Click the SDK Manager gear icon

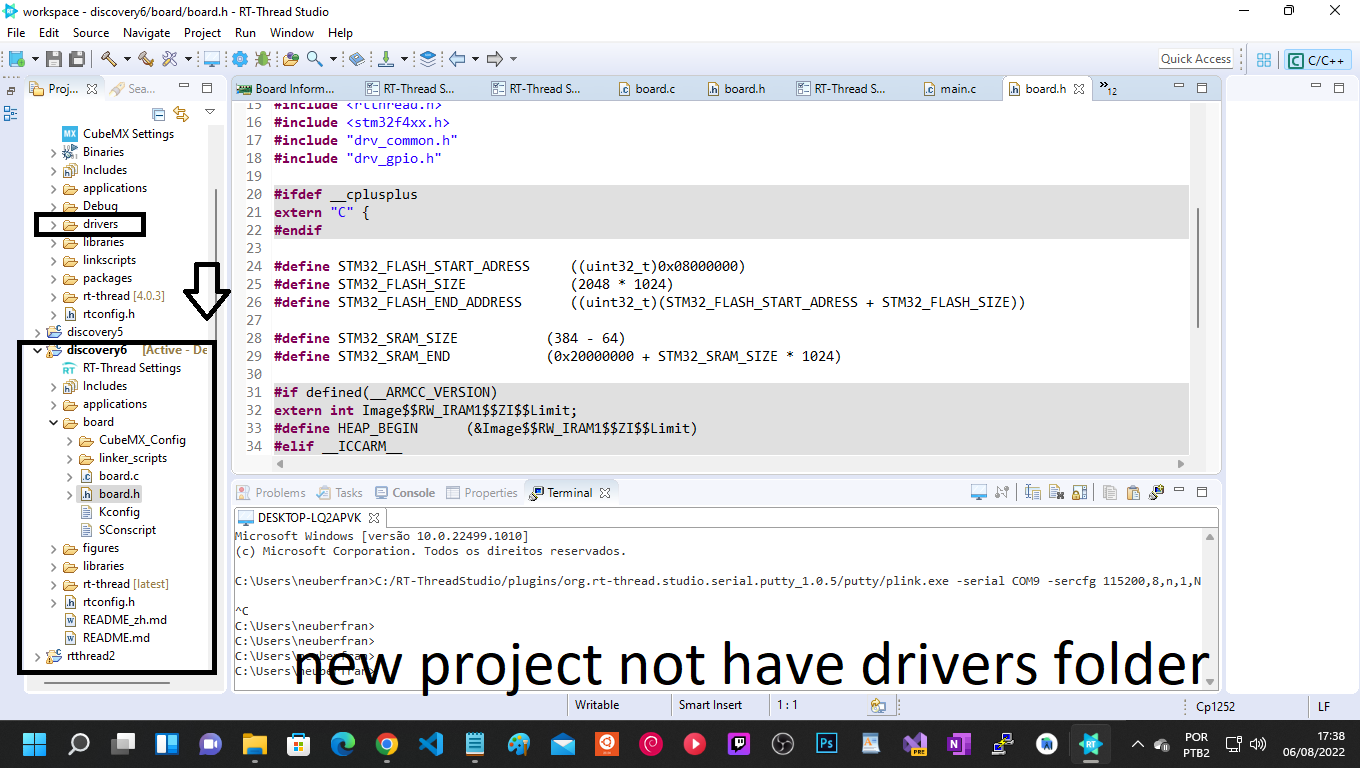pos(238,60)
